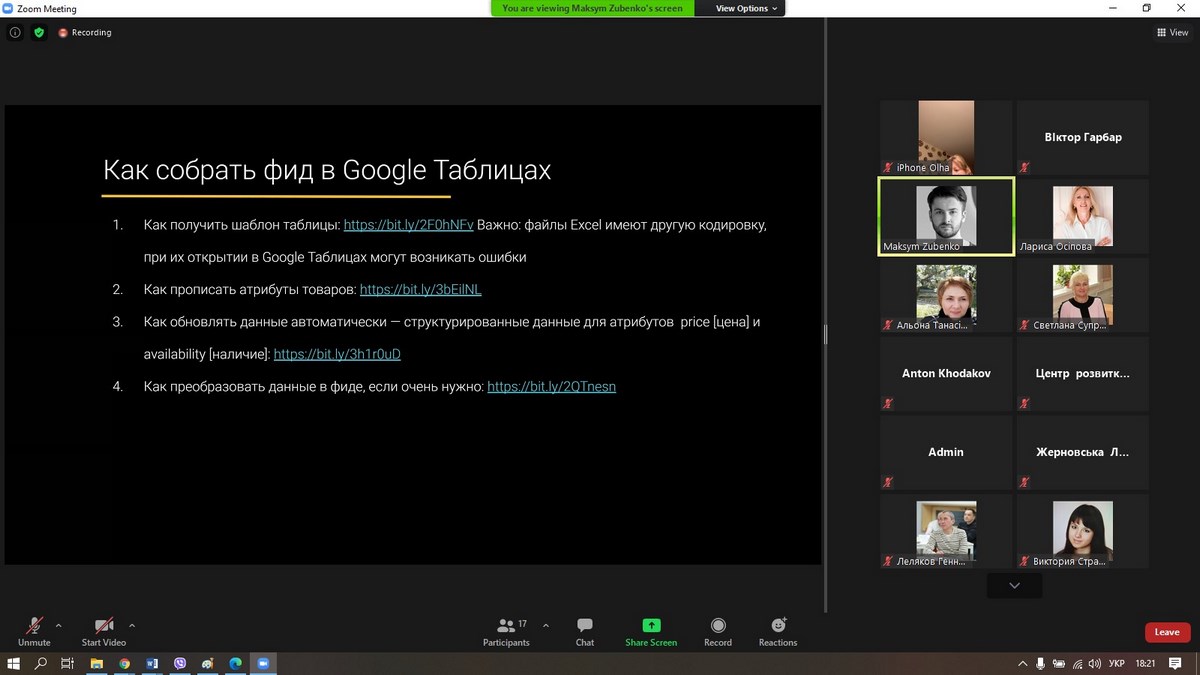Viewport: 1200px width, 675px height.
Task: Expand audio options arrow next to Unmute
Action: click(58, 625)
